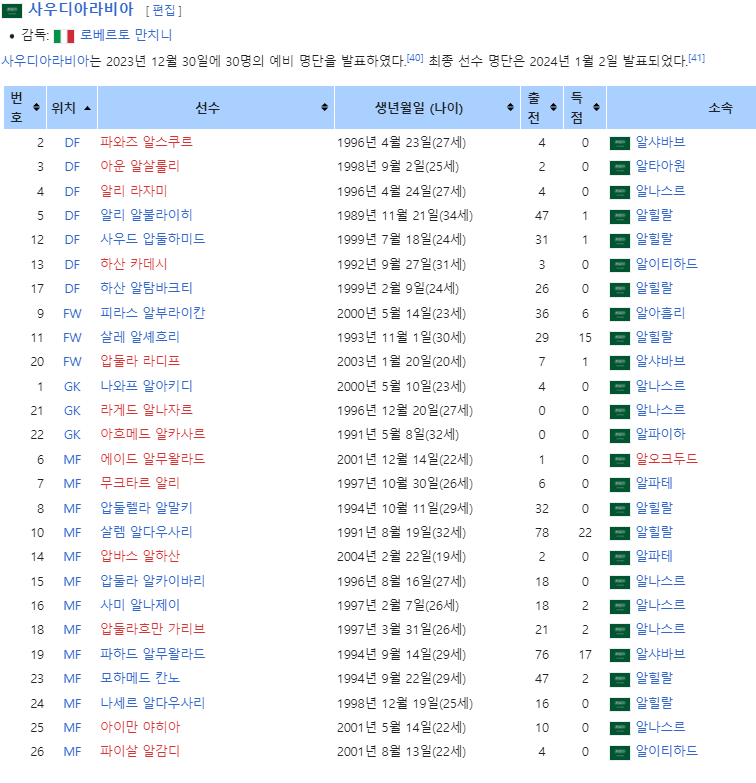Open player 아이만 야히아 page
The image size is (756, 783).
tap(140, 727)
